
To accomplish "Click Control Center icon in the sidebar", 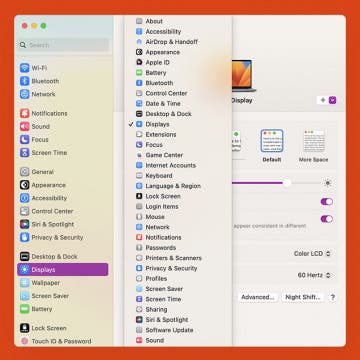I will click(x=24, y=211).
